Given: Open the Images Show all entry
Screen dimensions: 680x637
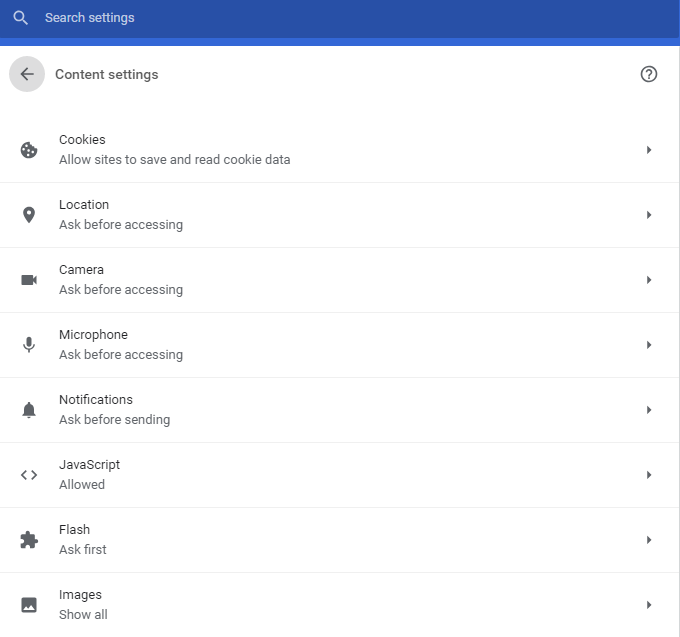Looking at the screenshot, I should [340, 605].
